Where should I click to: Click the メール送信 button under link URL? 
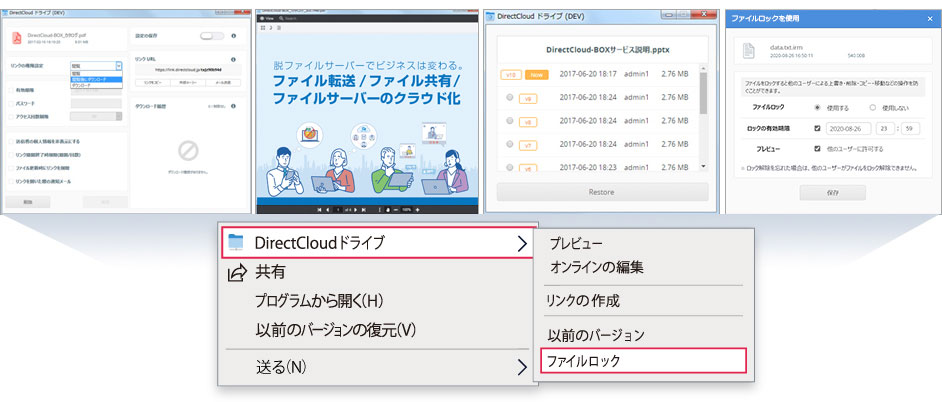point(223,83)
